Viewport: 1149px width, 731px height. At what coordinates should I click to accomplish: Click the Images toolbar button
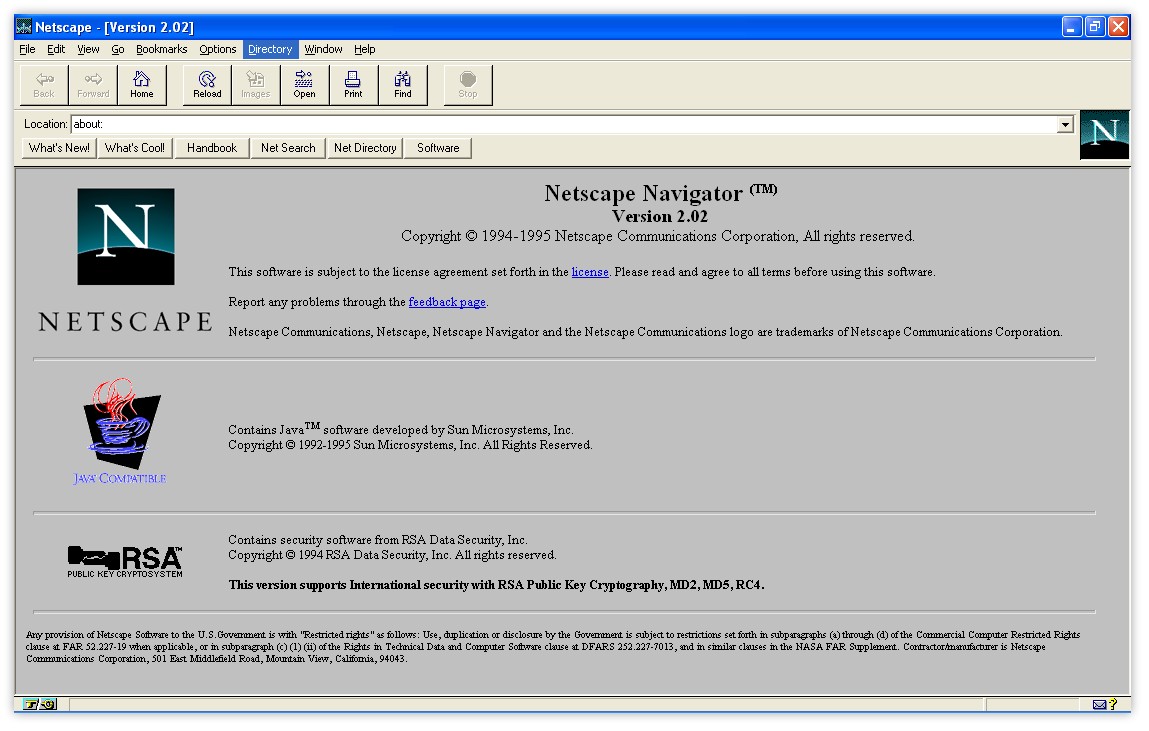pyautogui.click(x=256, y=85)
